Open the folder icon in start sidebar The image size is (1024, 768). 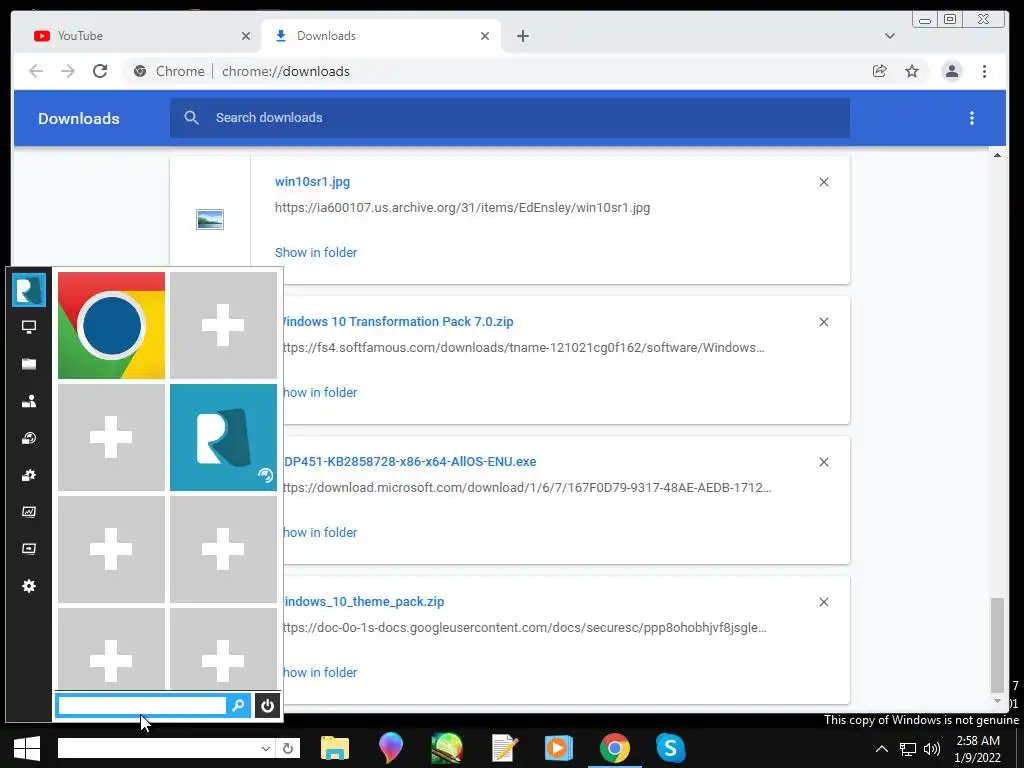tap(29, 364)
